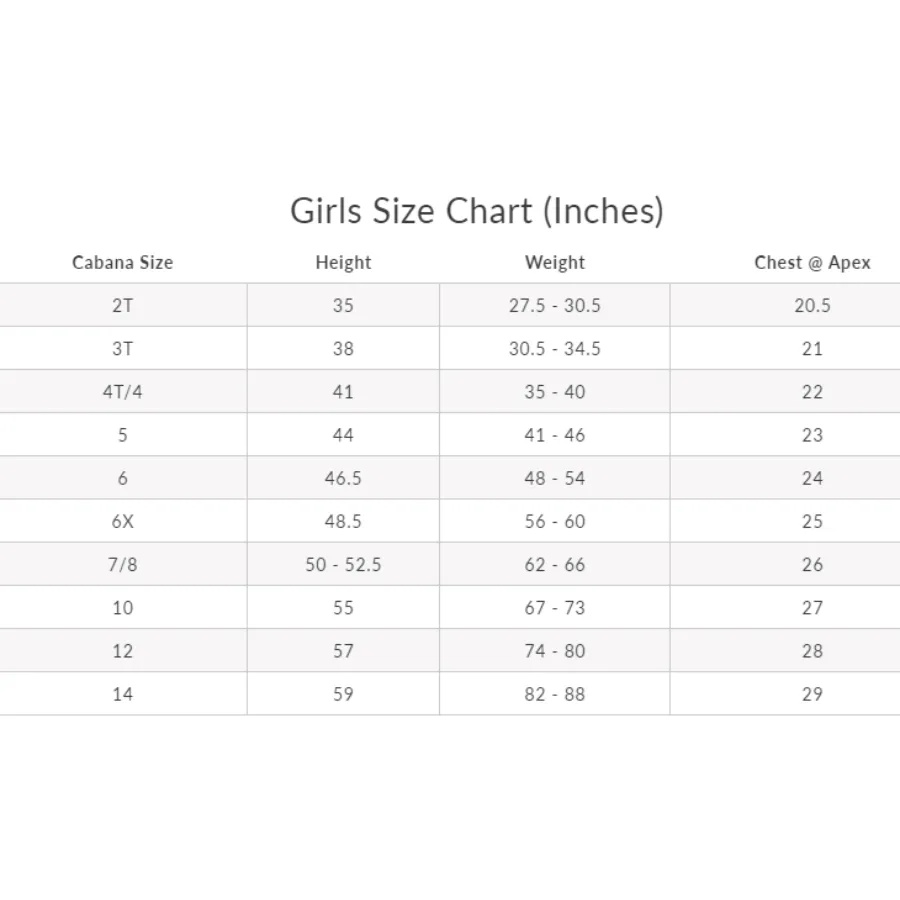Click the Weight column header
Screen dimensions: 900x900
[555, 263]
